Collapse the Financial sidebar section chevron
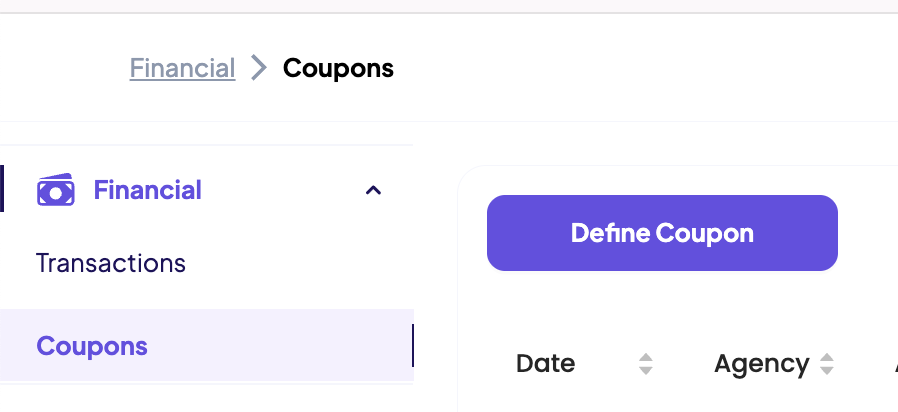Viewport: 898px width, 412px height. point(373,190)
